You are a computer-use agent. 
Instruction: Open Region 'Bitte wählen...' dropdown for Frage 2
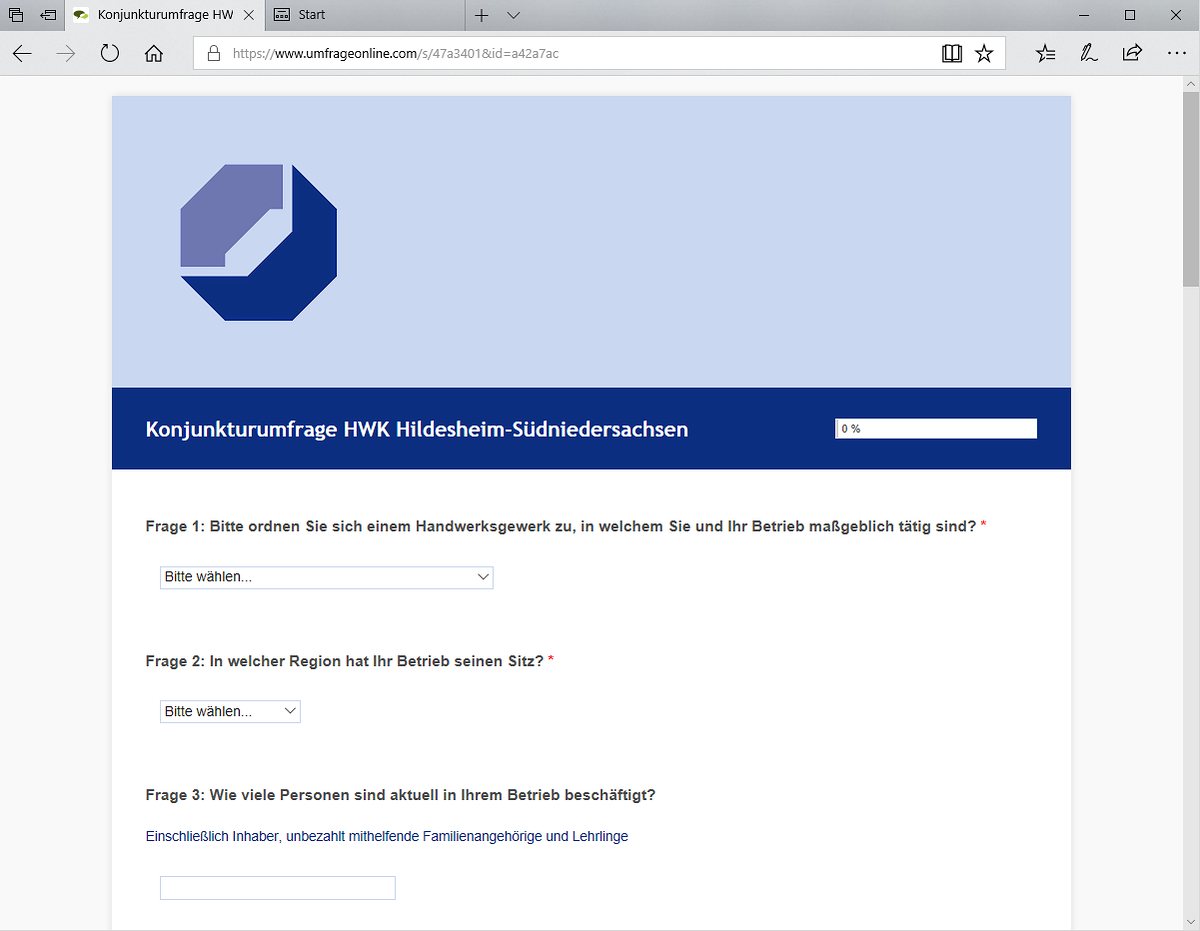[230, 711]
